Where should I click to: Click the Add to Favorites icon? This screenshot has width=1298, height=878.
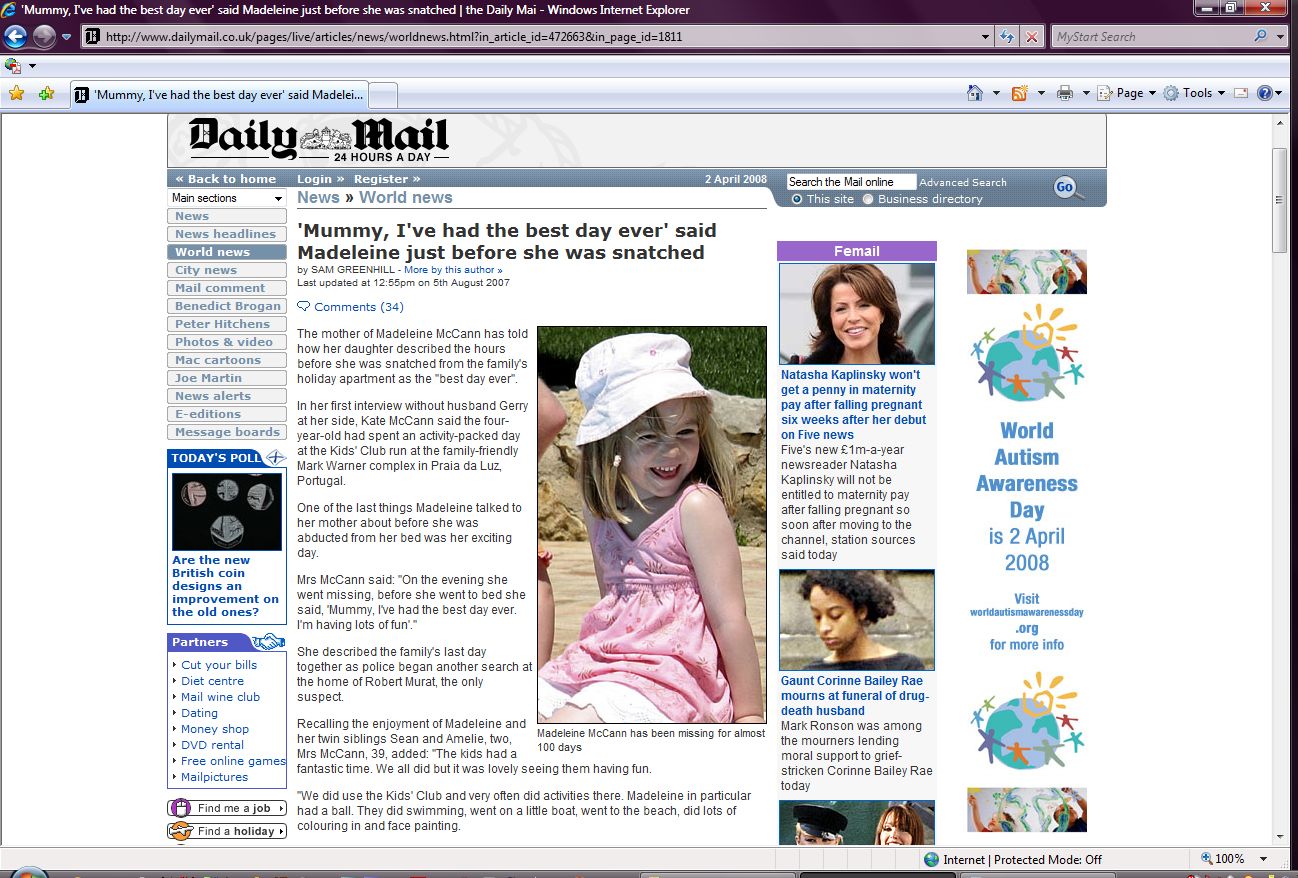coord(46,93)
